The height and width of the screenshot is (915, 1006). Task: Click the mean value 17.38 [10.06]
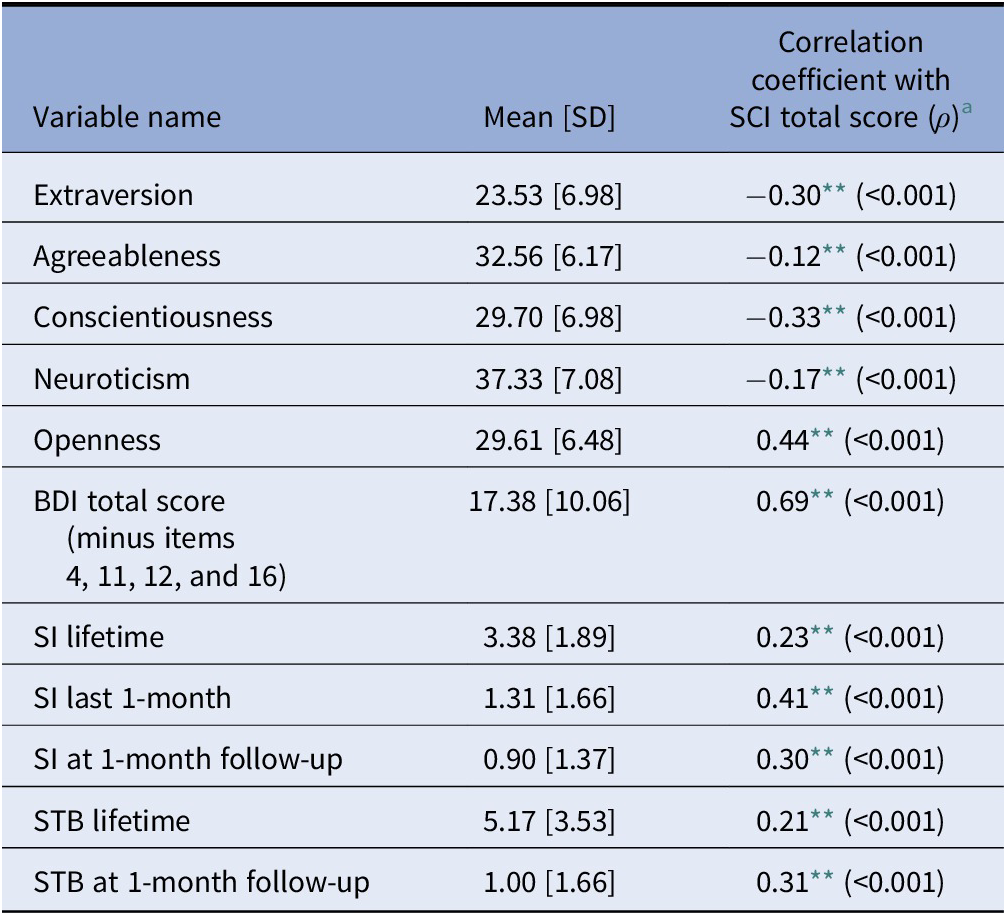[549, 501]
